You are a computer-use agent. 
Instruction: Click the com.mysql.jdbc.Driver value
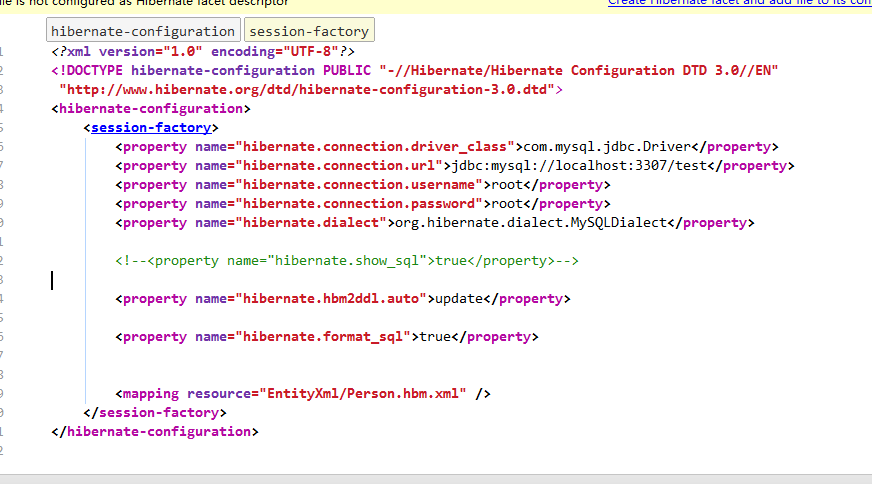607,147
